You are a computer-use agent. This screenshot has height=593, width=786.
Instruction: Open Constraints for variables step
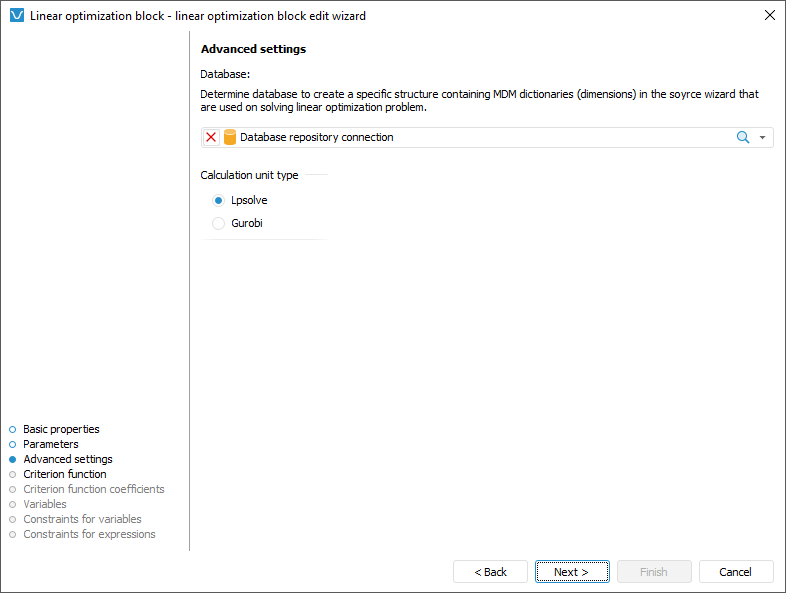[x=82, y=519]
